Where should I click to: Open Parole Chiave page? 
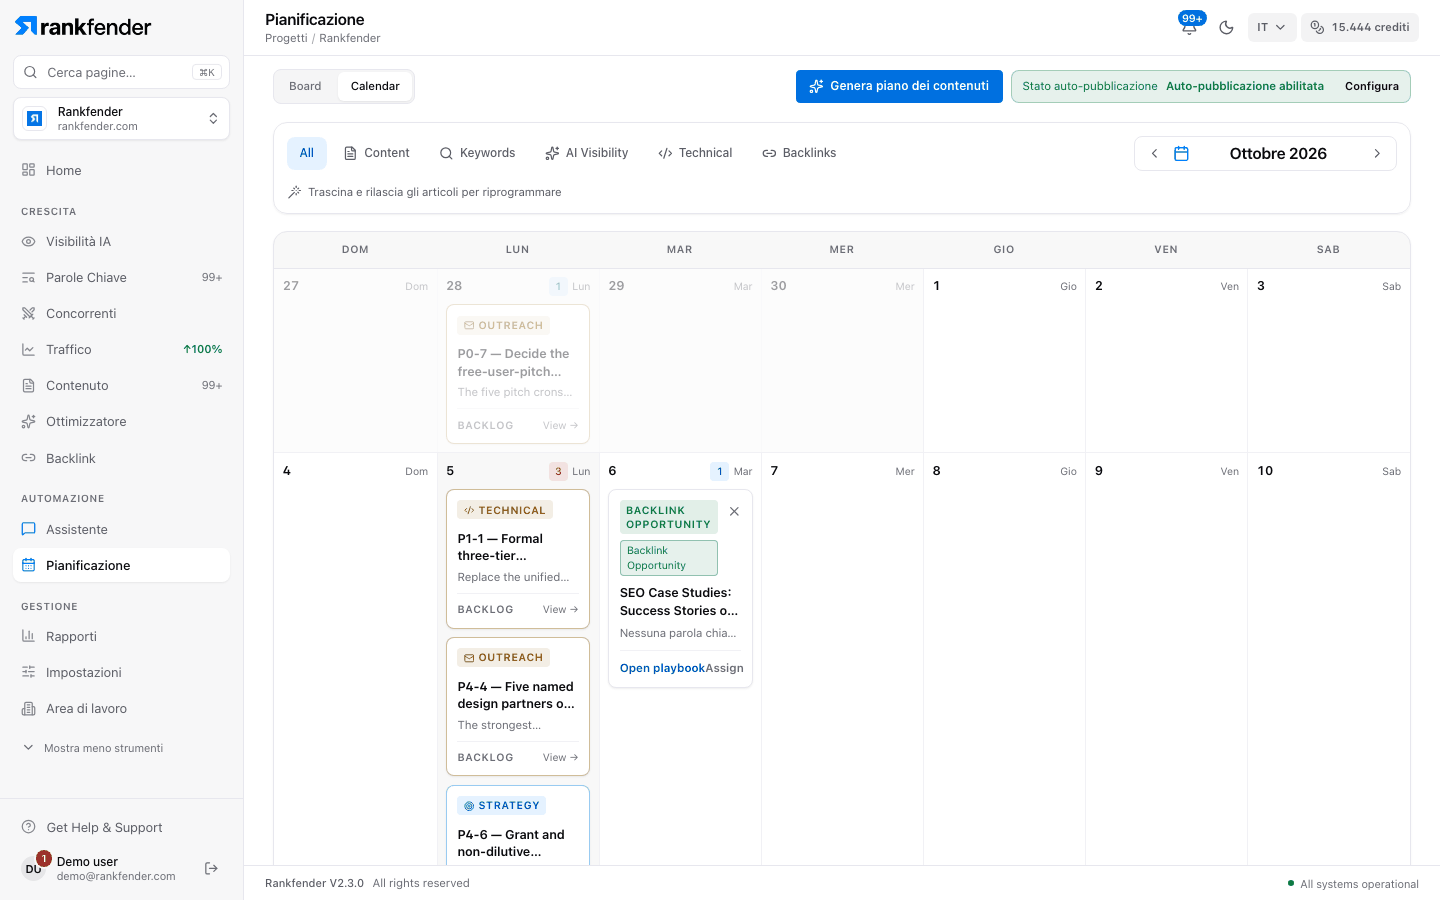pos(121,277)
